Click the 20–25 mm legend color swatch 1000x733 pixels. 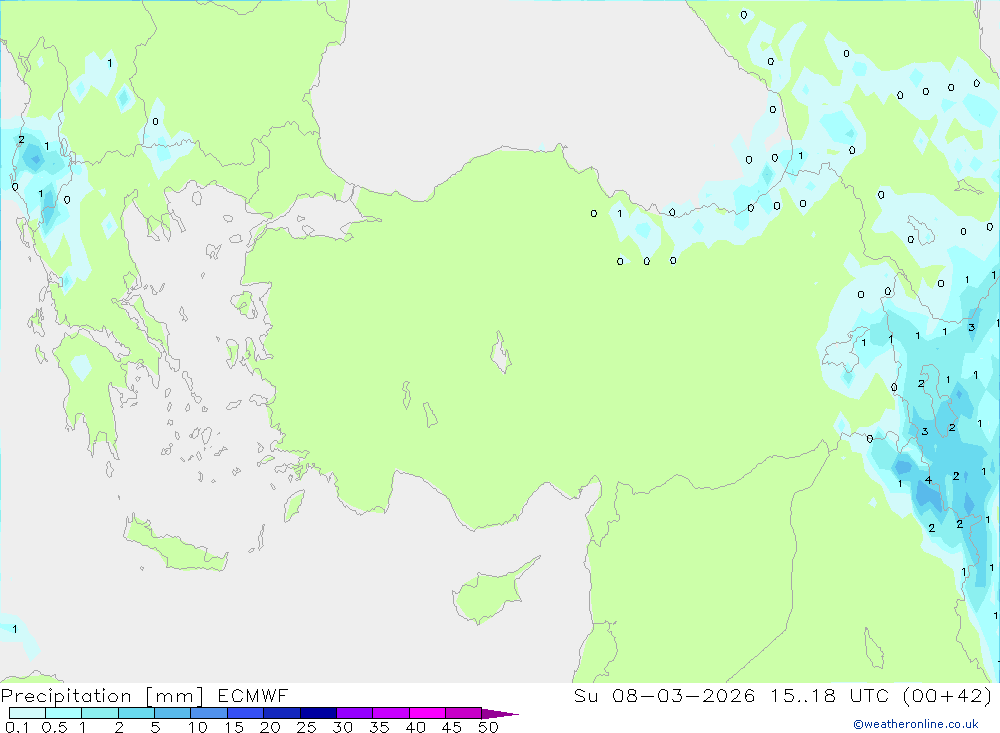tap(282, 713)
